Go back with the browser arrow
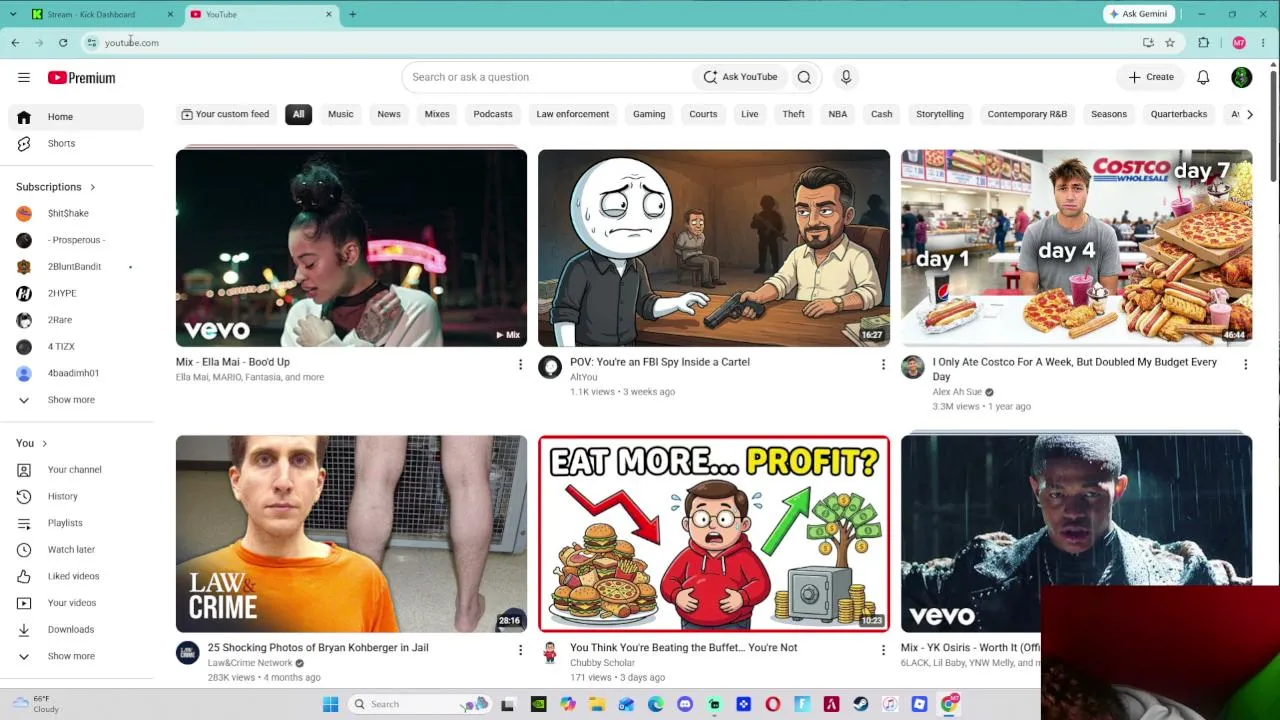Viewport: 1280px width, 720px height. (x=15, y=42)
